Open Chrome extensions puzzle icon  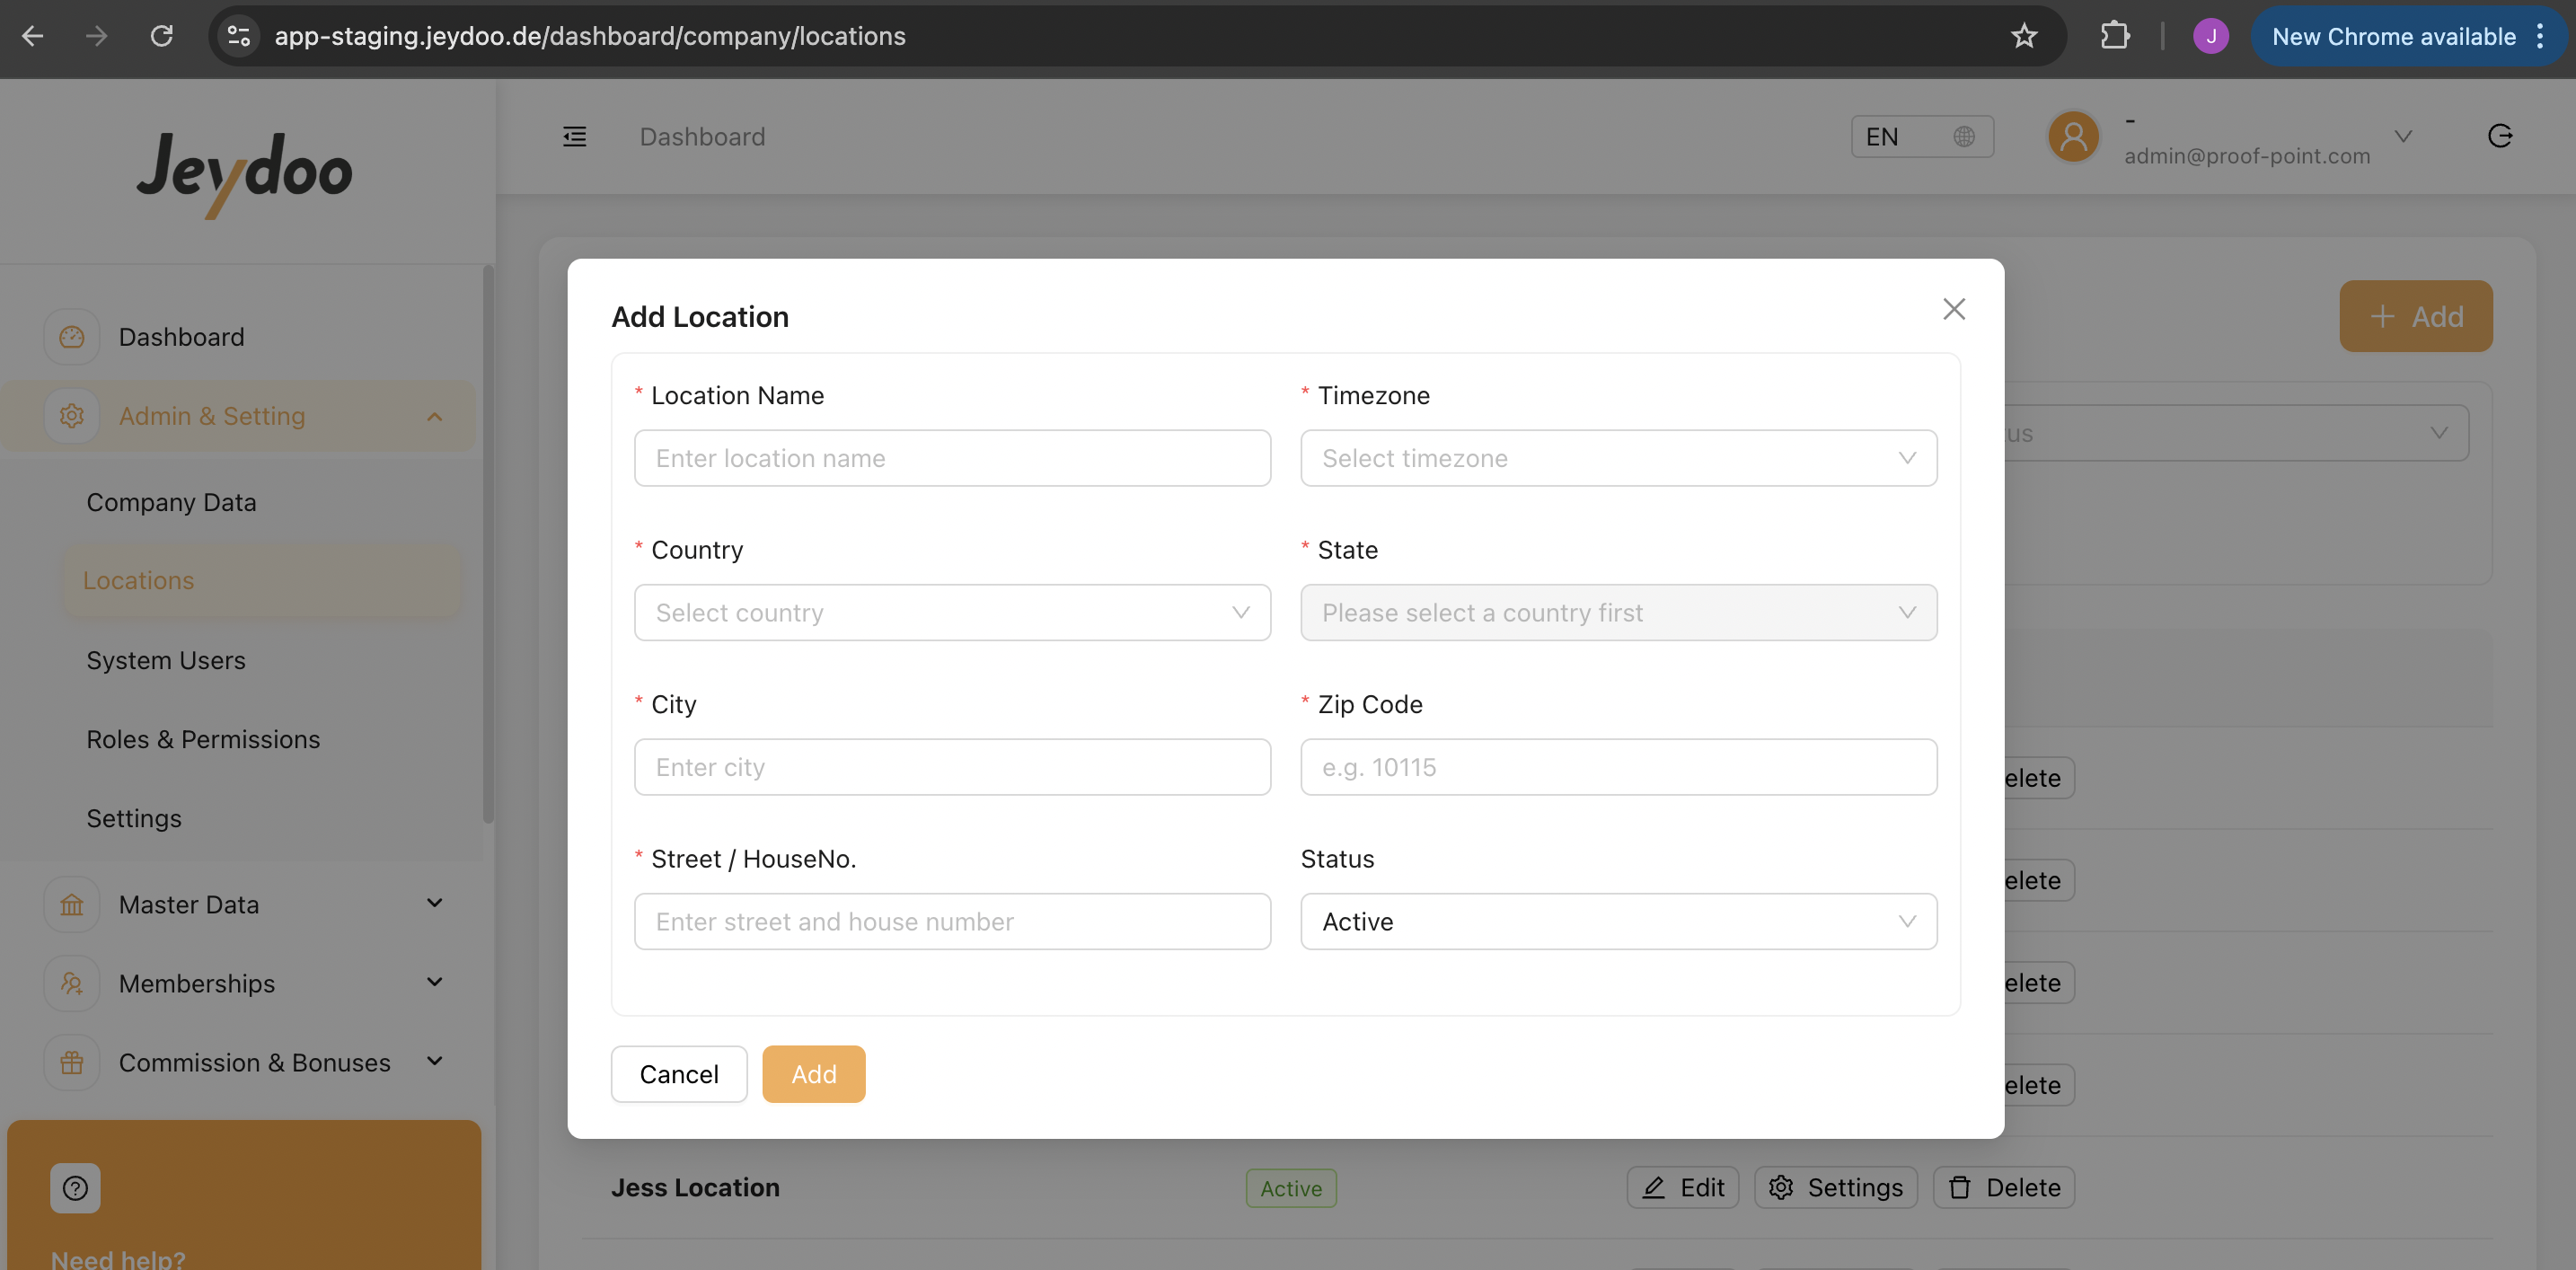pos(2114,36)
